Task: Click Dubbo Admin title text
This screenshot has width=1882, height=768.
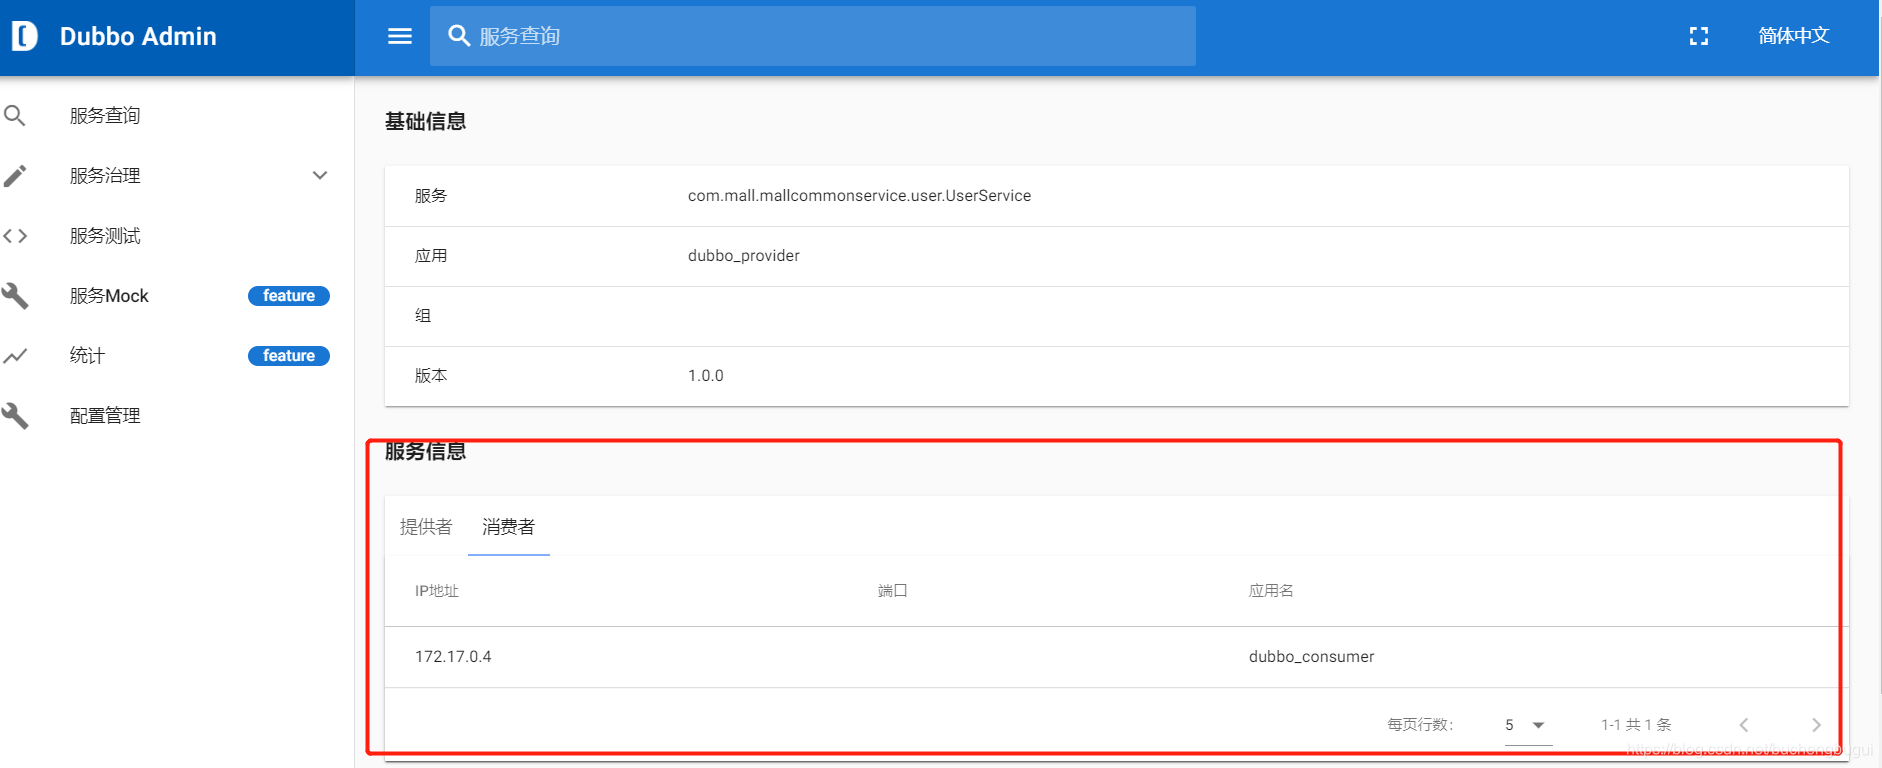Action: 138,36
